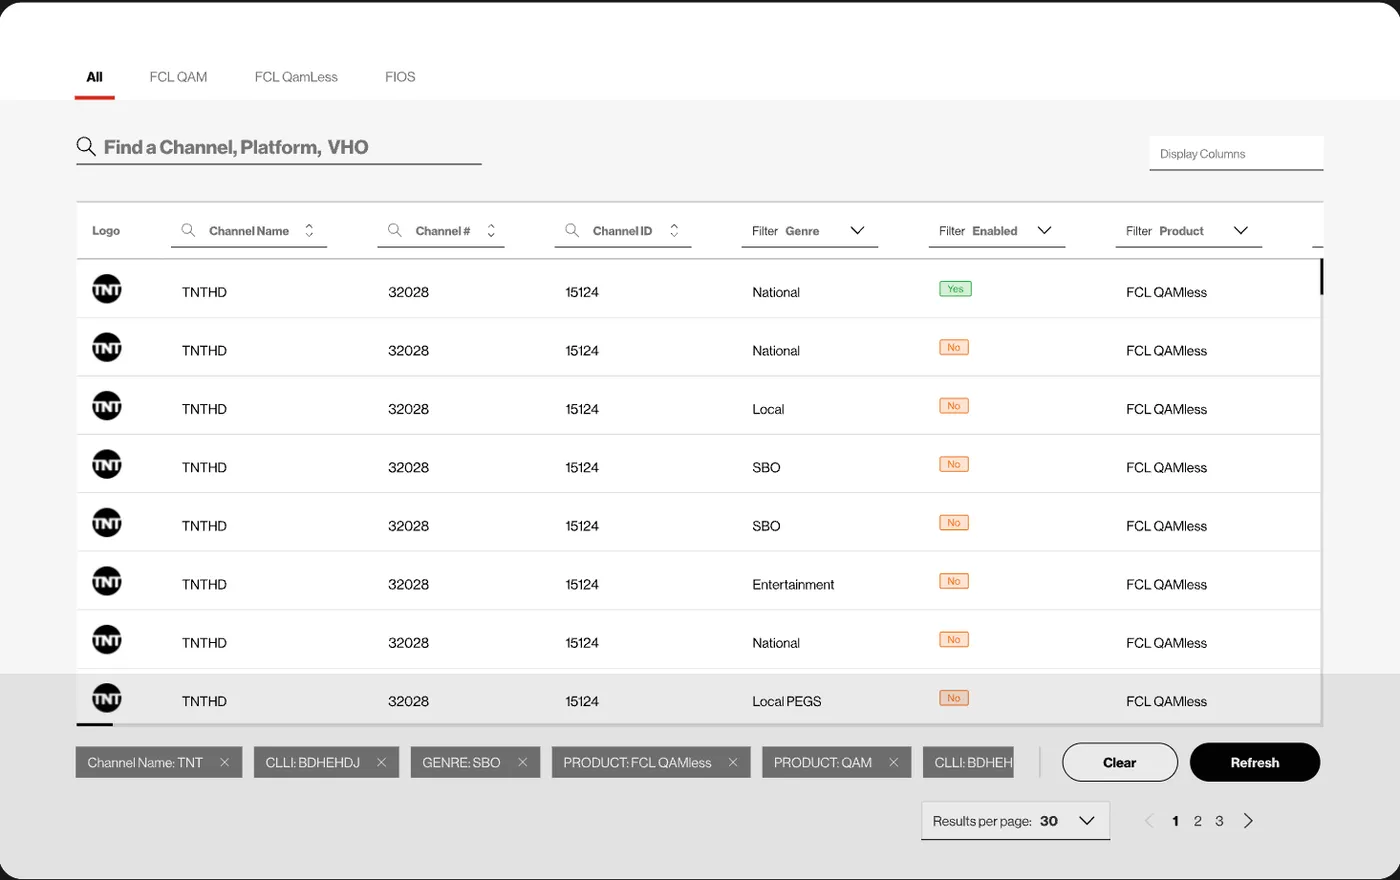1400x880 pixels.
Task: Click the Clear button
Action: 1120,763
